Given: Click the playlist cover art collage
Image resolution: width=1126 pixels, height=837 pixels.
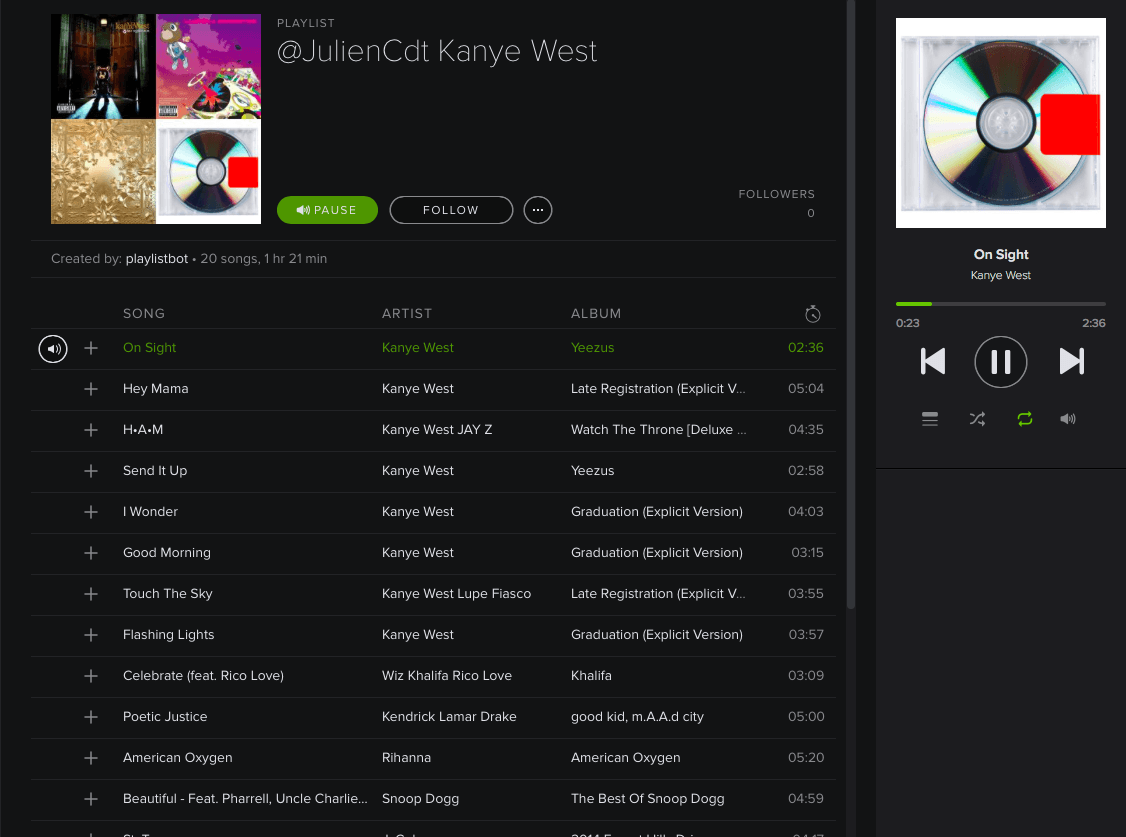Looking at the screenshot, I should [x=156, y=119].
